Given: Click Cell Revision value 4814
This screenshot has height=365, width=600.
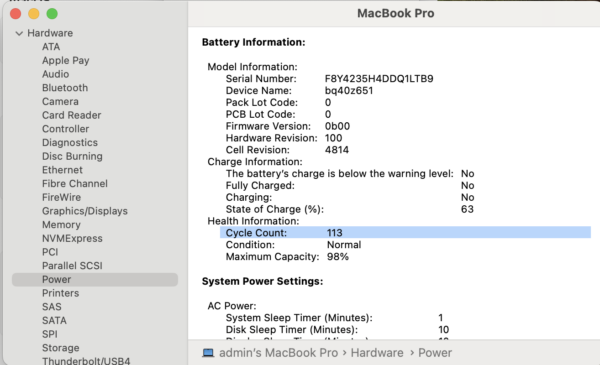Looking at the screenshot, I should click(x=337, y=150).
